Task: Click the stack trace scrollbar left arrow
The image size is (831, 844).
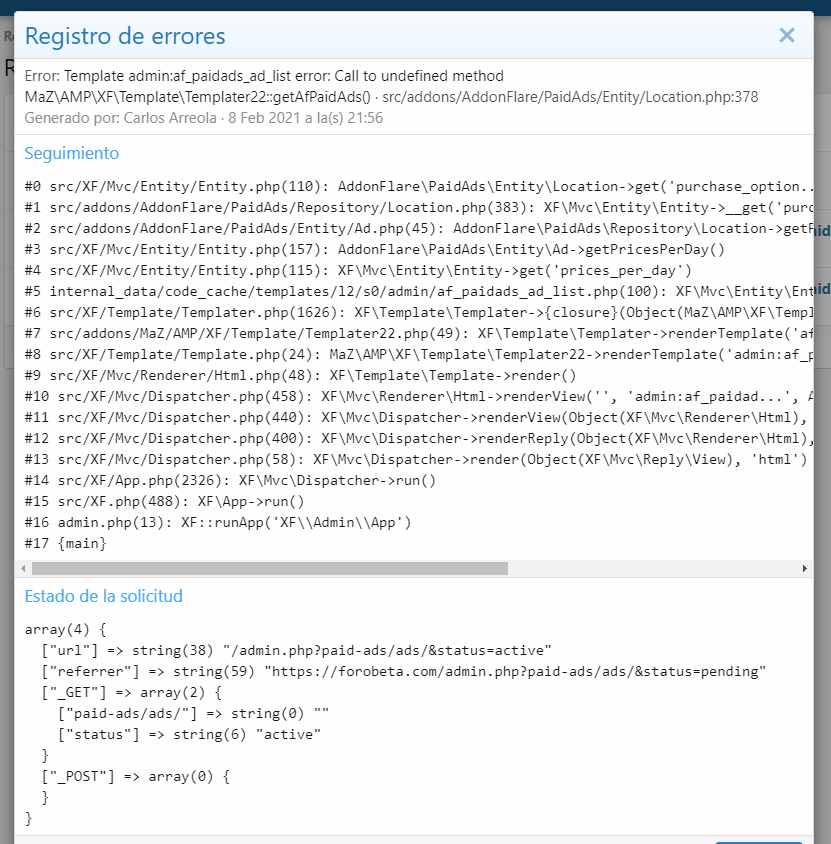Action: click(x=22, y=568)
